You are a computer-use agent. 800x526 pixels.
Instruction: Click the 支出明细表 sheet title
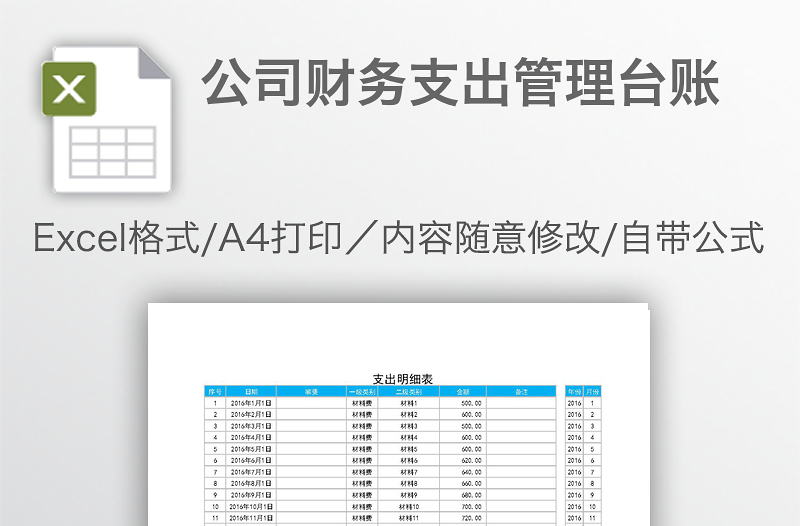point(402,379)
